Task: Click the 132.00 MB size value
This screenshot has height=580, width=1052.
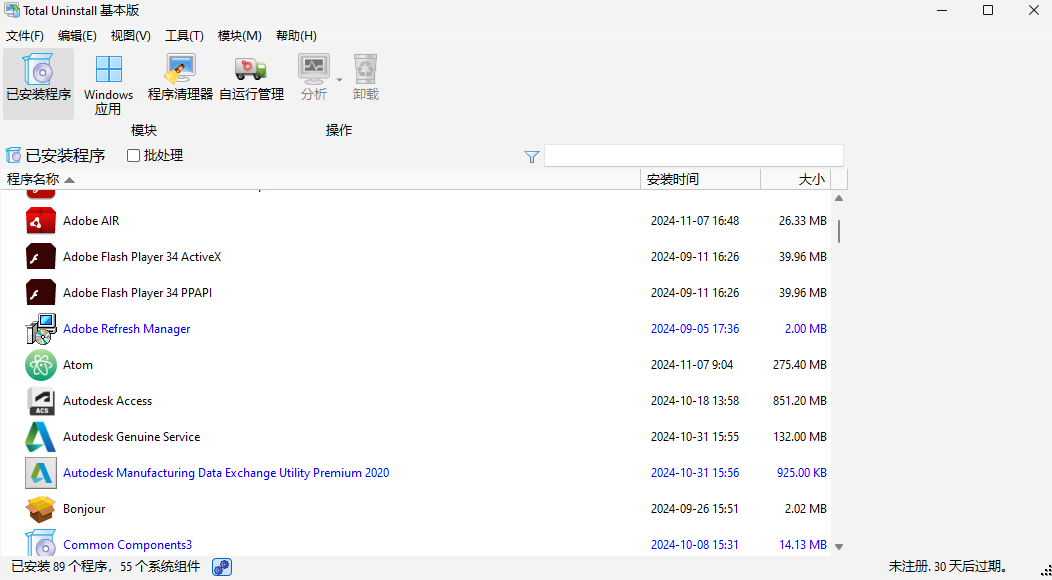Action: tap(800, 437)
